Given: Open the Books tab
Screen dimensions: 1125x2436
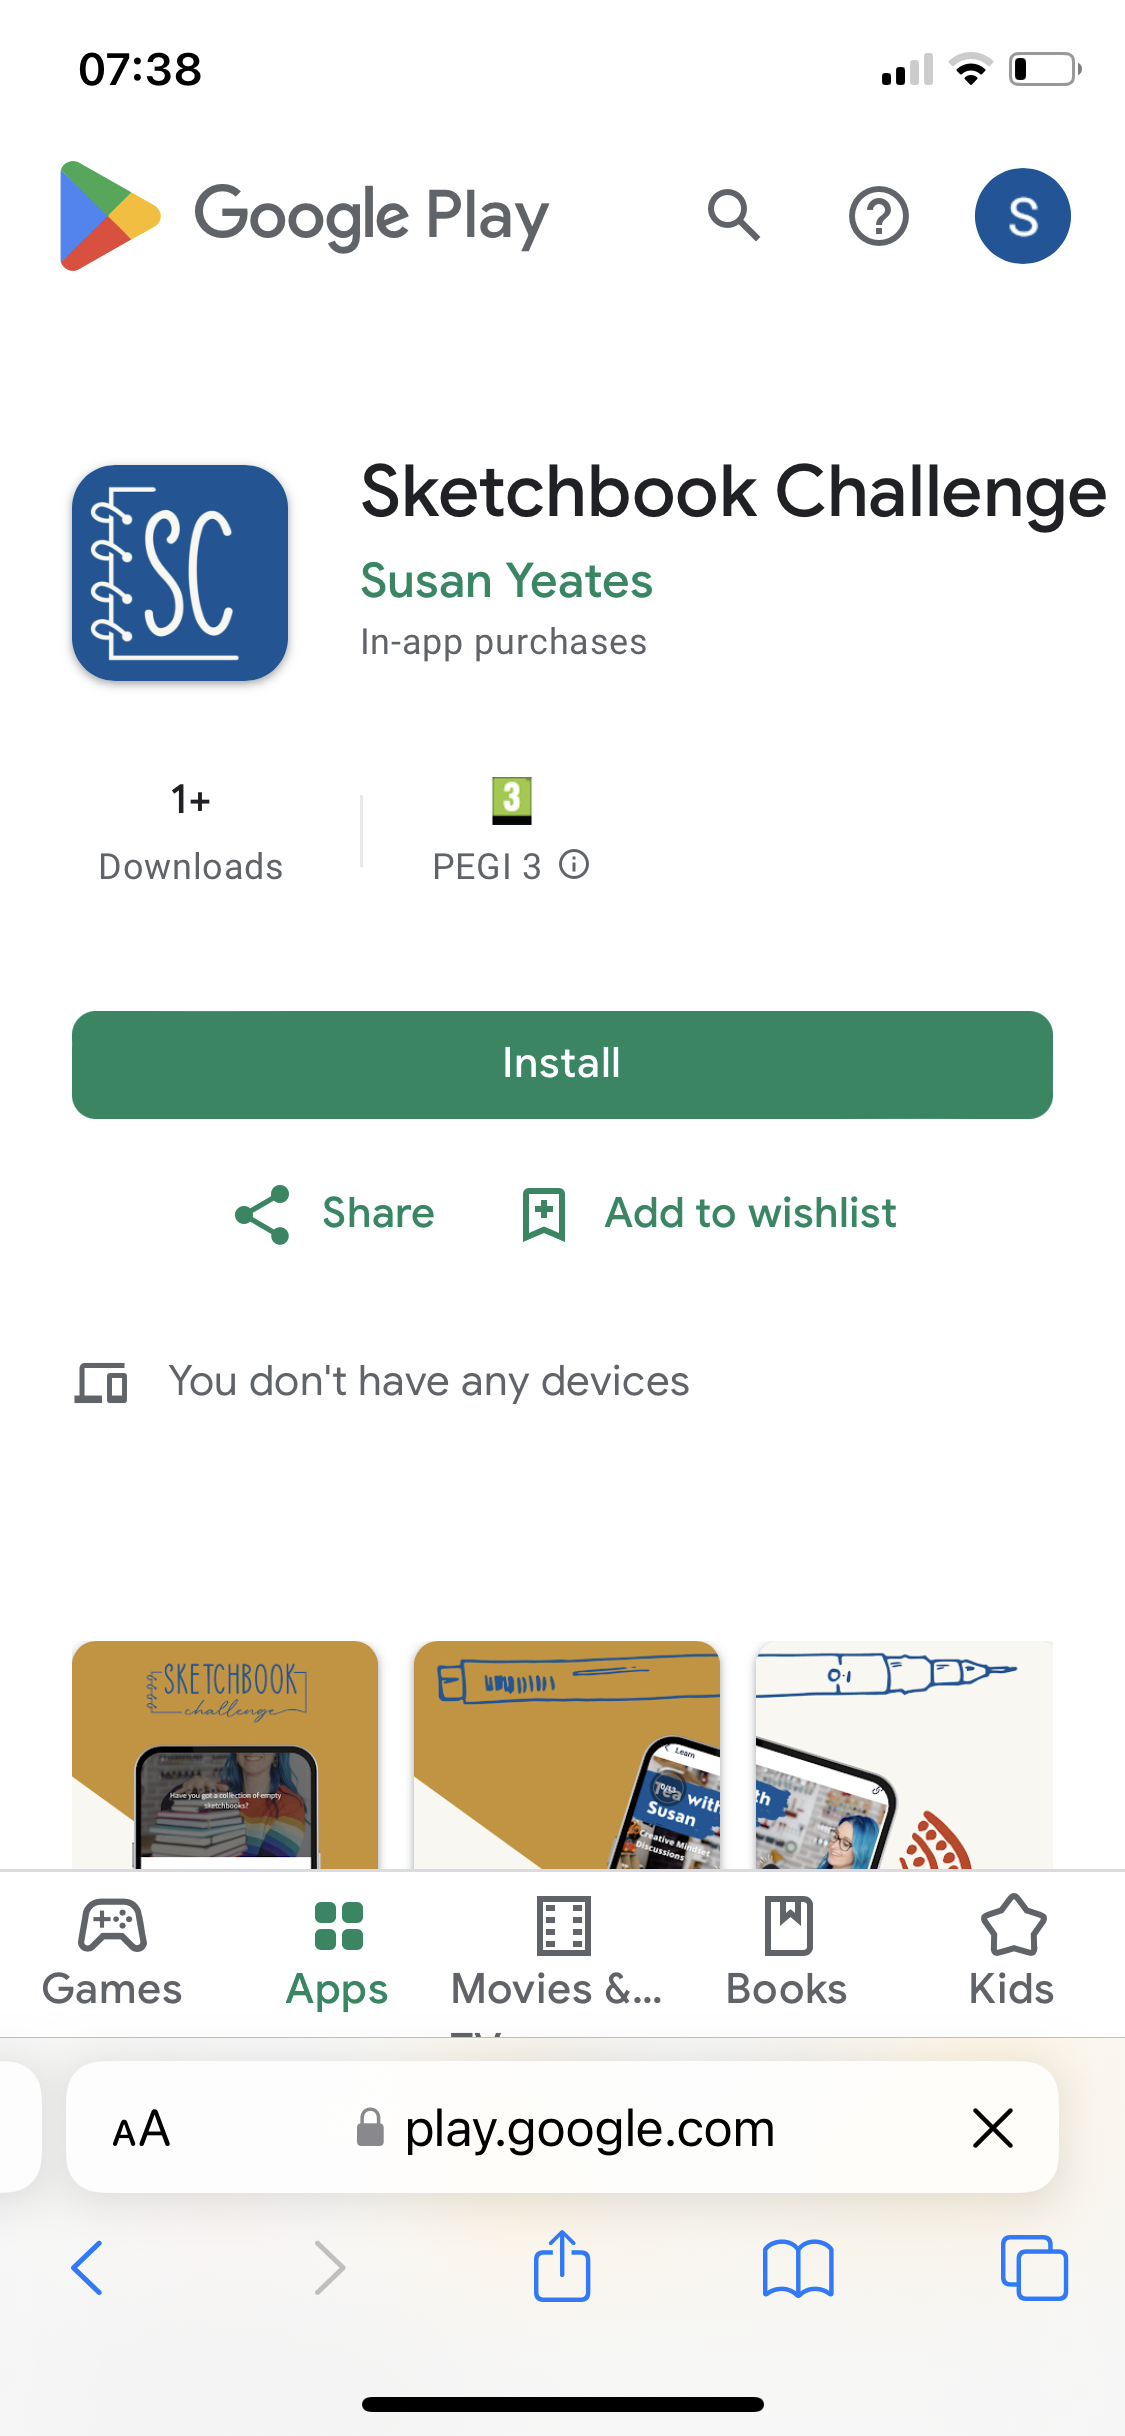Looking at the screenshot, I should point(787,1953).
